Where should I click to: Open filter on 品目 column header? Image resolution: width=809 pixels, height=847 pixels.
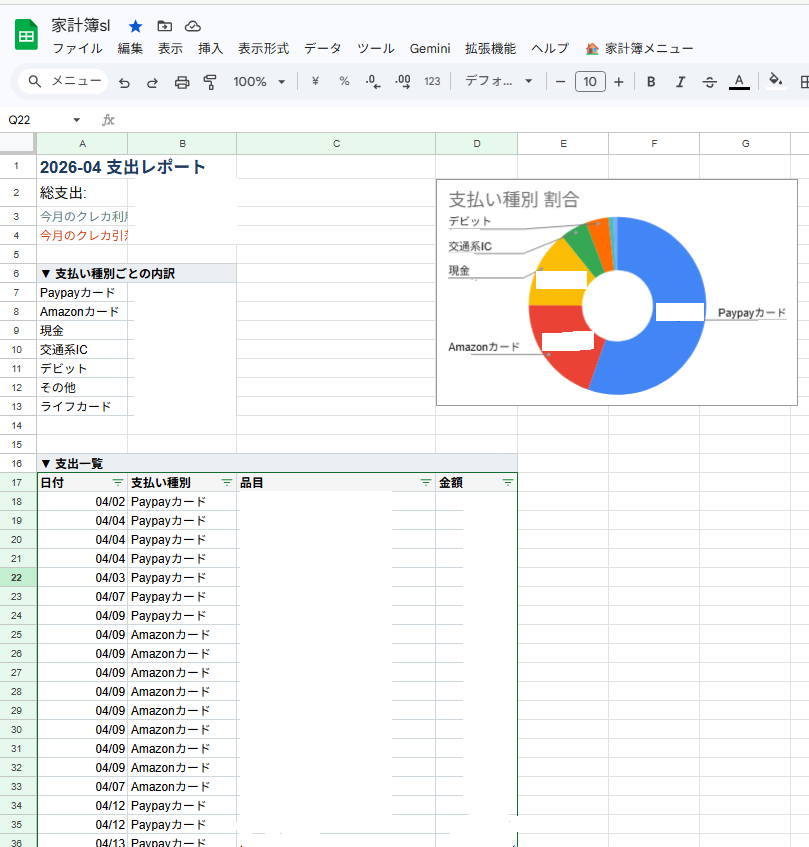point(426,482)
